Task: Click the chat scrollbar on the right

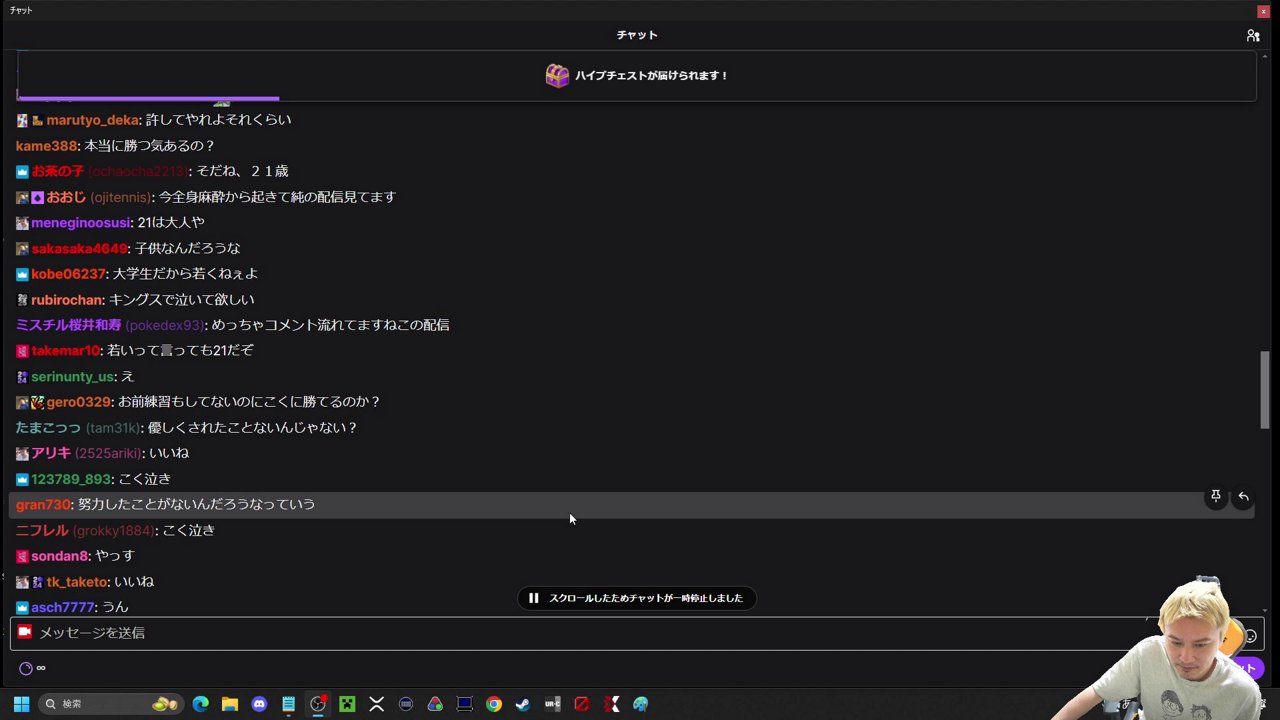Action: tap(1264, 390)
